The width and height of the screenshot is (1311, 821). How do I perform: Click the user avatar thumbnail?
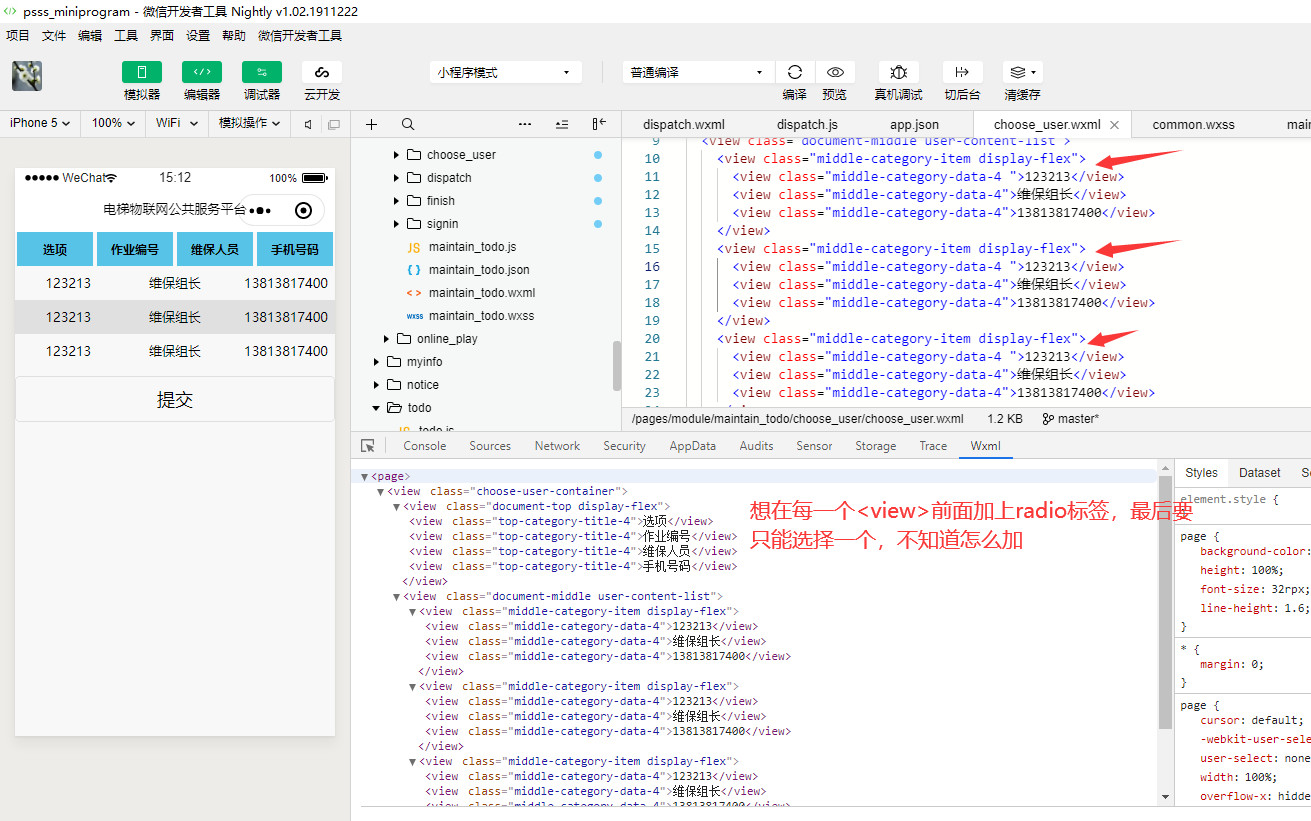coord(27,76)
